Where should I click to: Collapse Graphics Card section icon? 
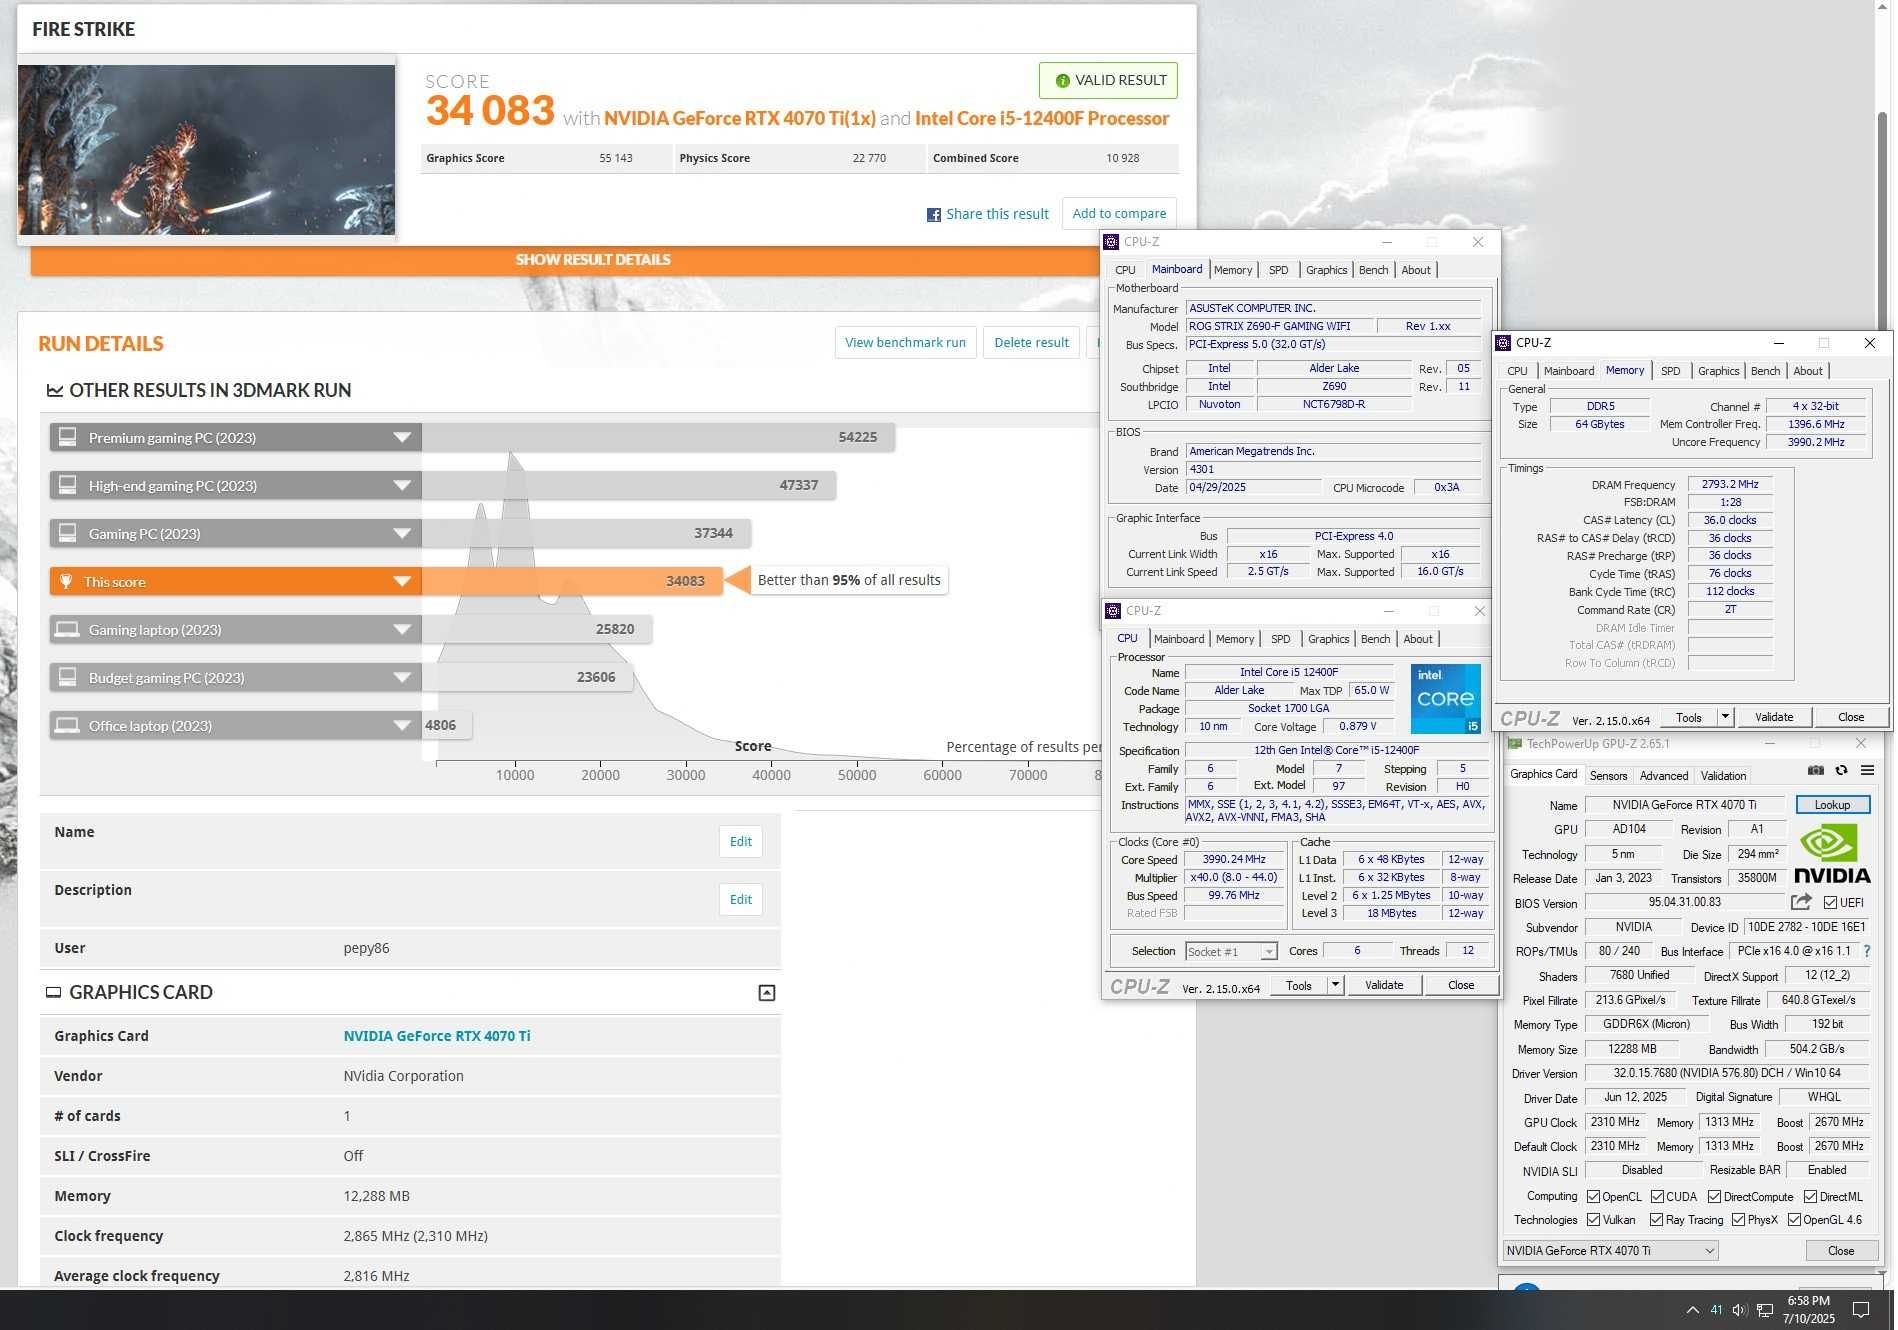pos(767,993)
